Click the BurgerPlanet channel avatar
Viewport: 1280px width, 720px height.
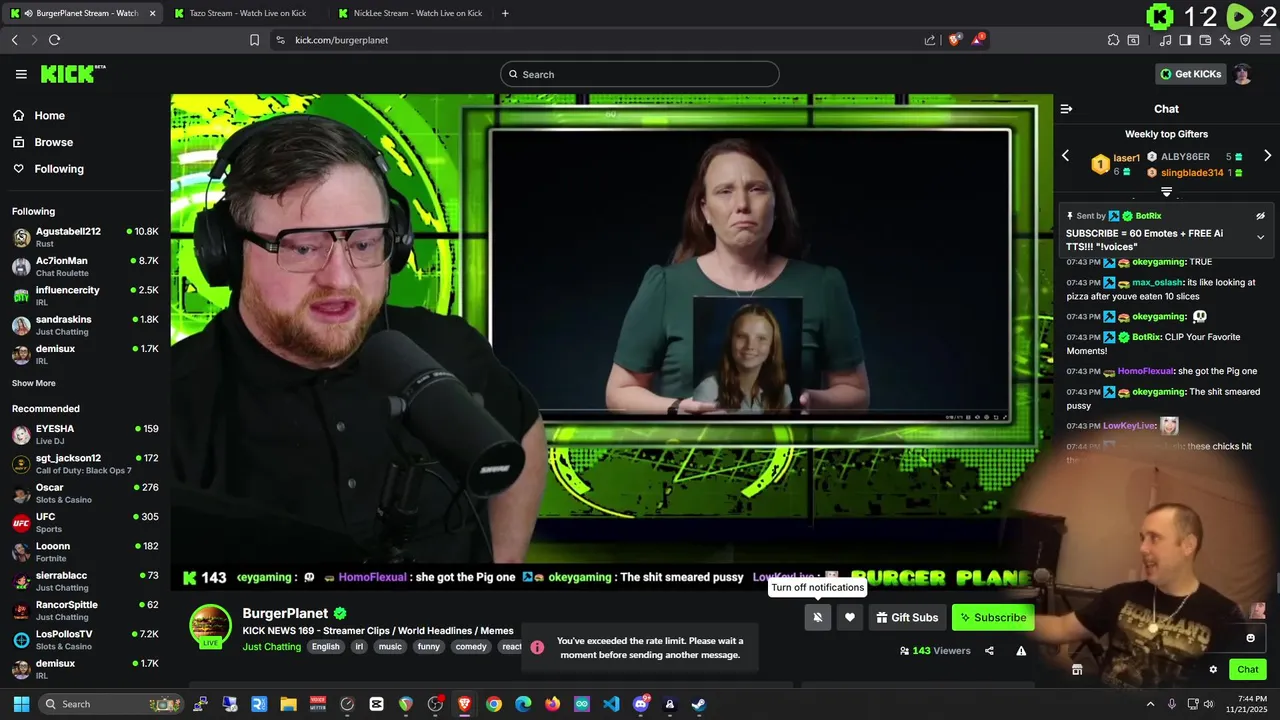pyautogui.click(x=210, y=625)
